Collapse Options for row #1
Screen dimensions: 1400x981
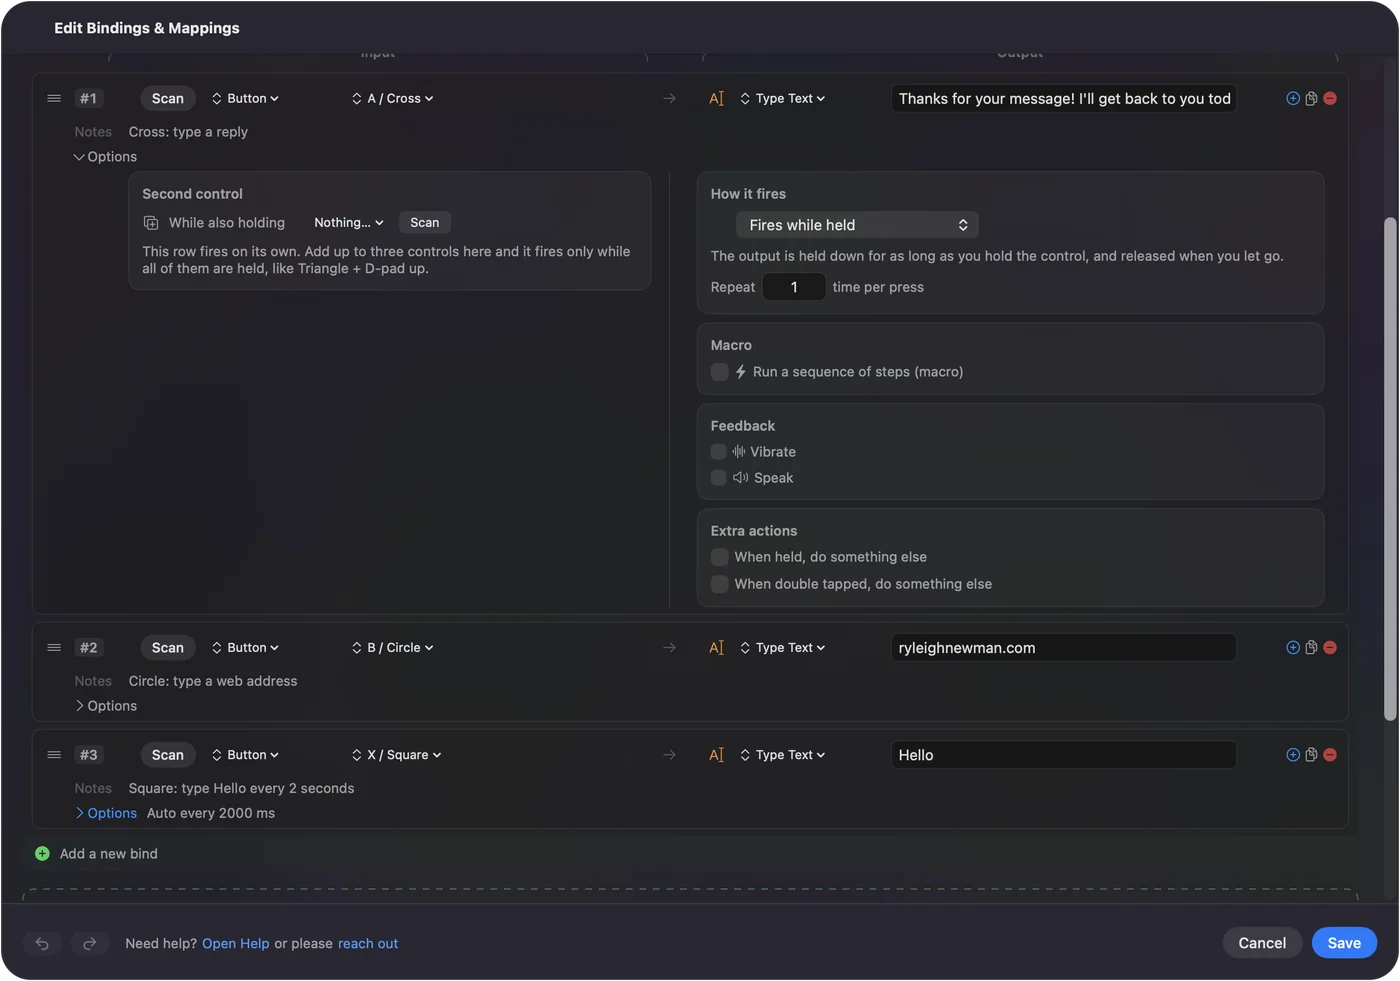pos(105,156)
